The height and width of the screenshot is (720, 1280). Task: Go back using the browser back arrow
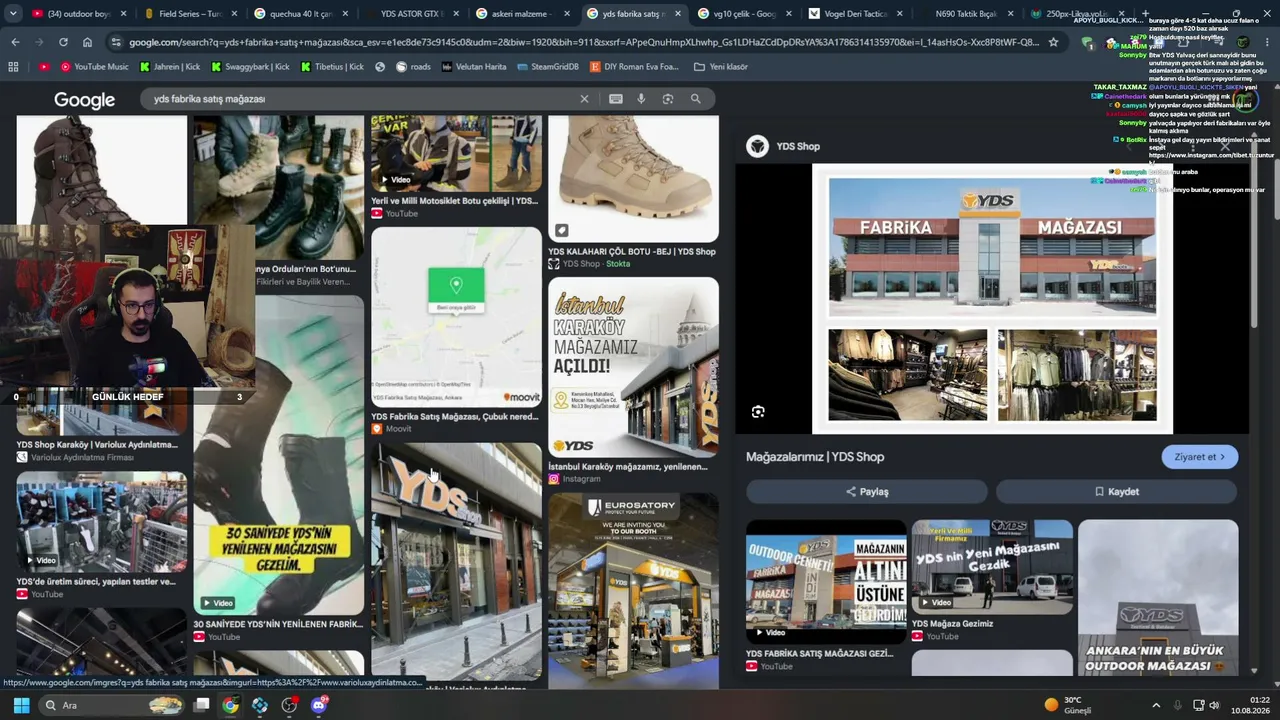(x=15, y=42)
